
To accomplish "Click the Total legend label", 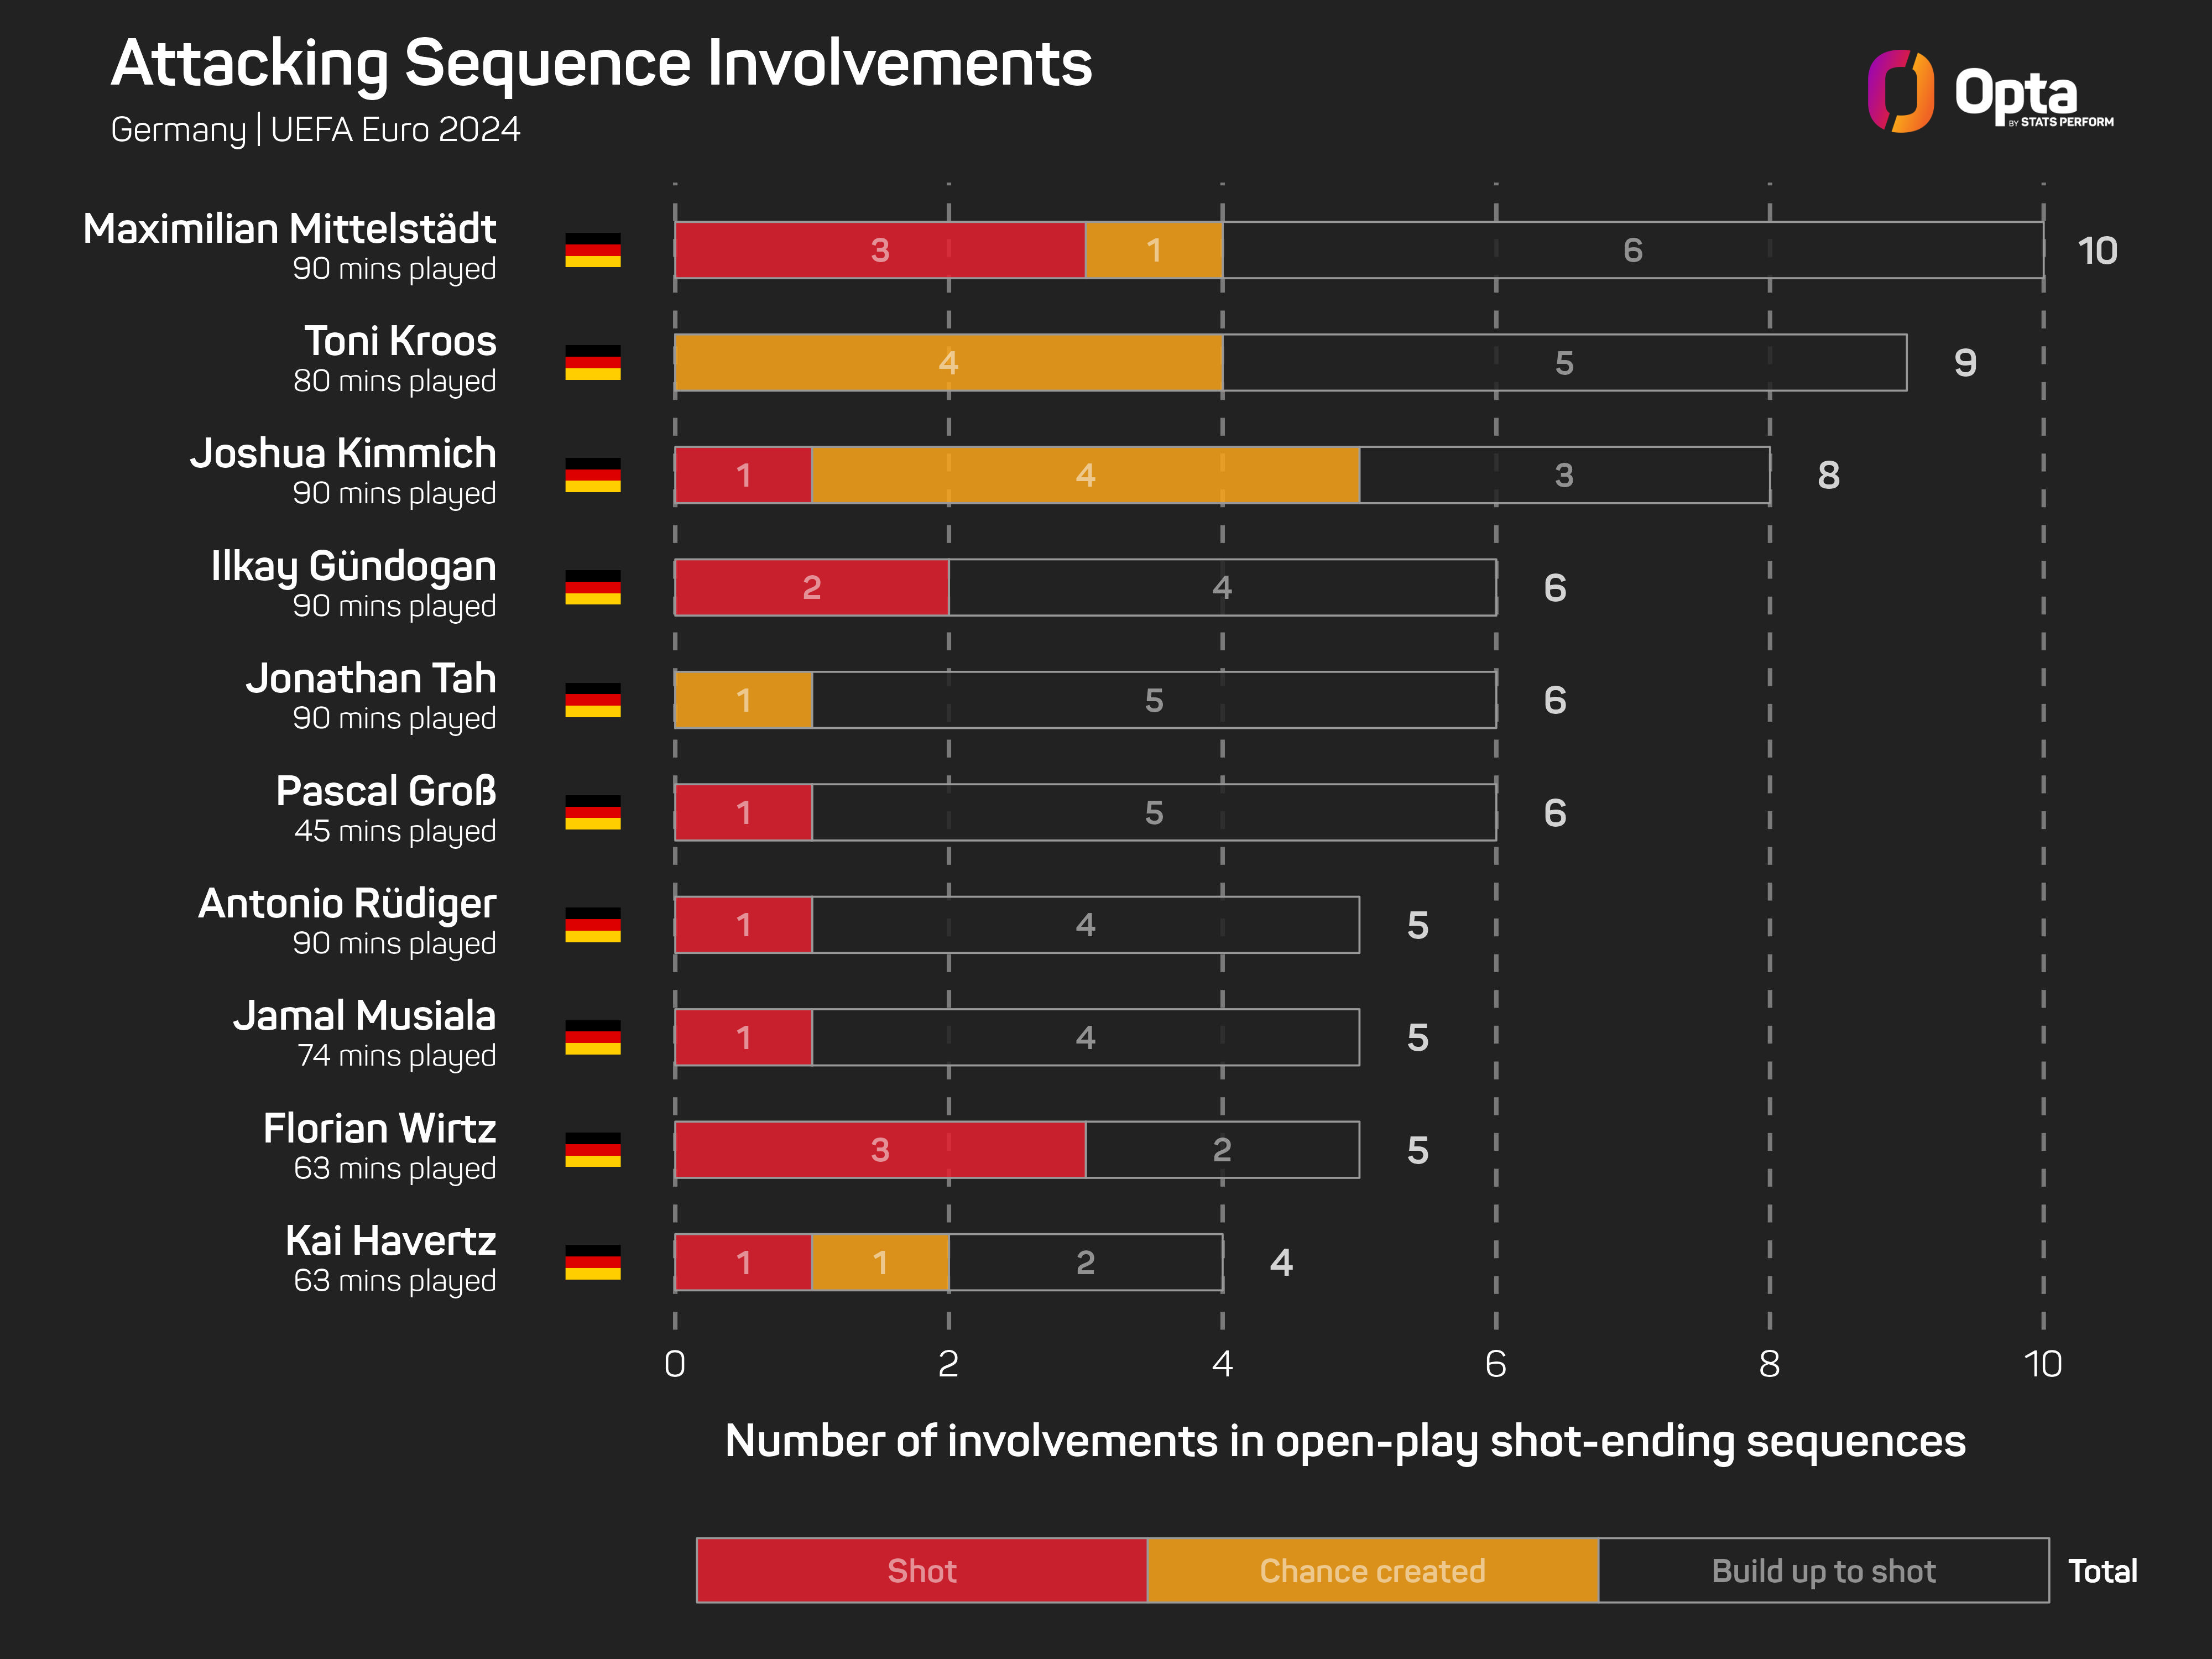I will click(2102, 1571).
